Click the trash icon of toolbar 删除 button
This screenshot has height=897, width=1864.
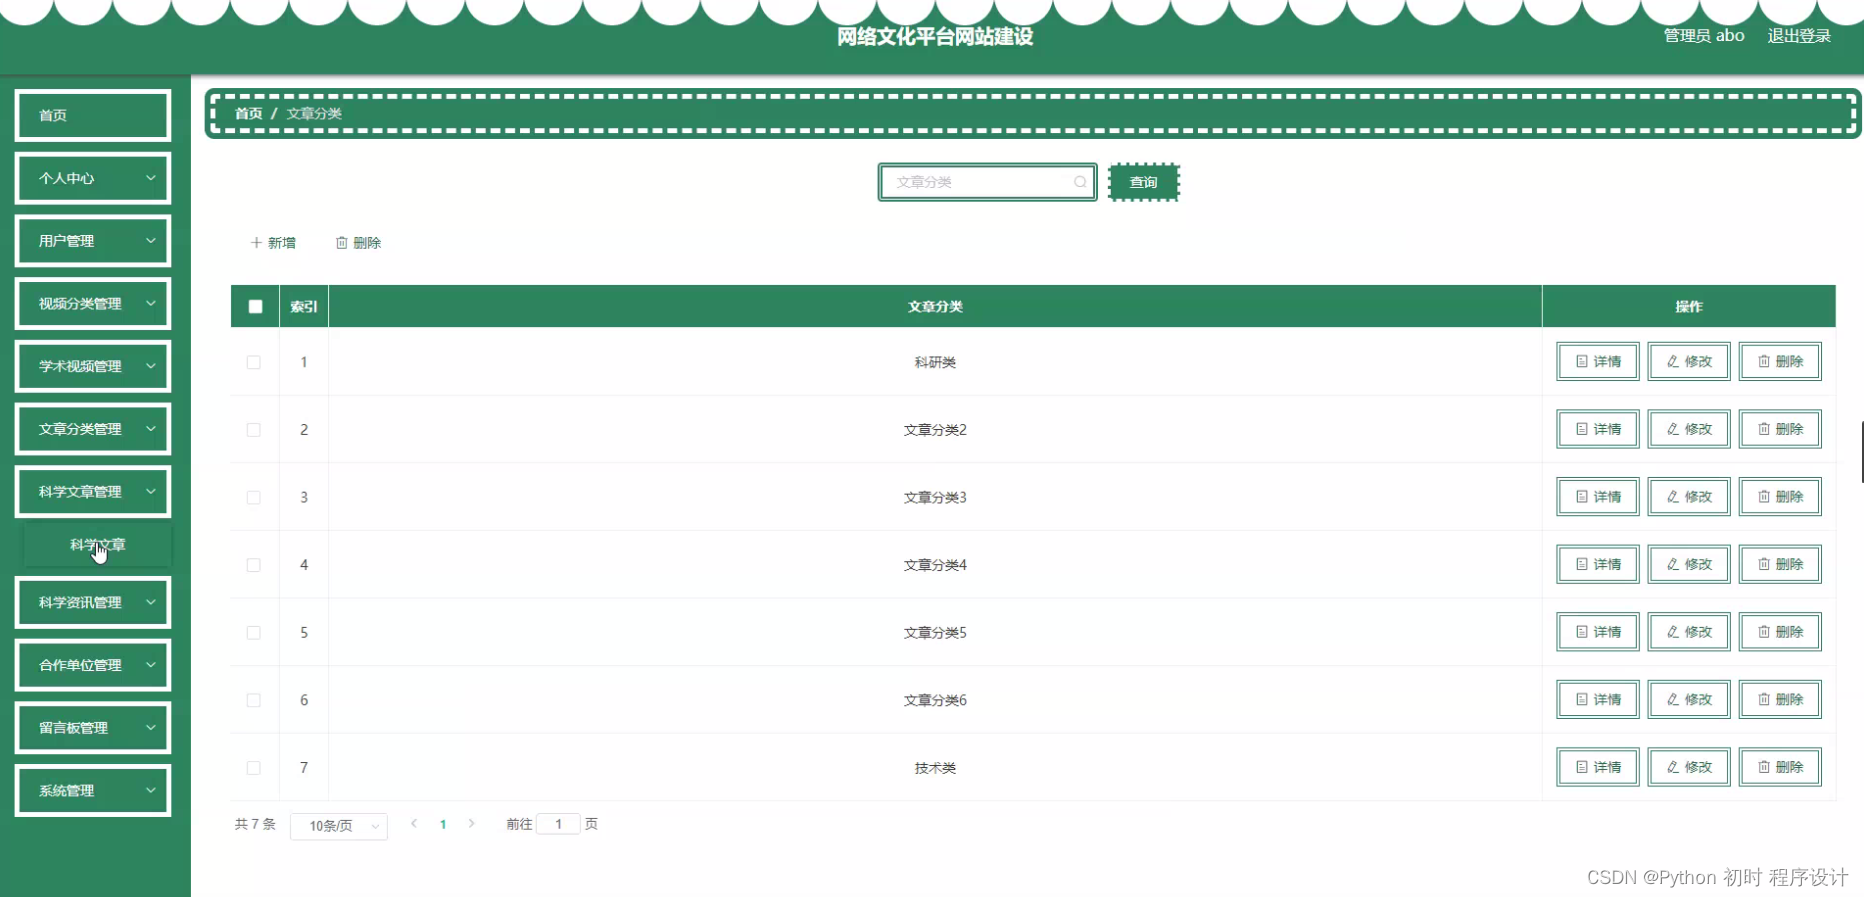[x=341, y=243]
